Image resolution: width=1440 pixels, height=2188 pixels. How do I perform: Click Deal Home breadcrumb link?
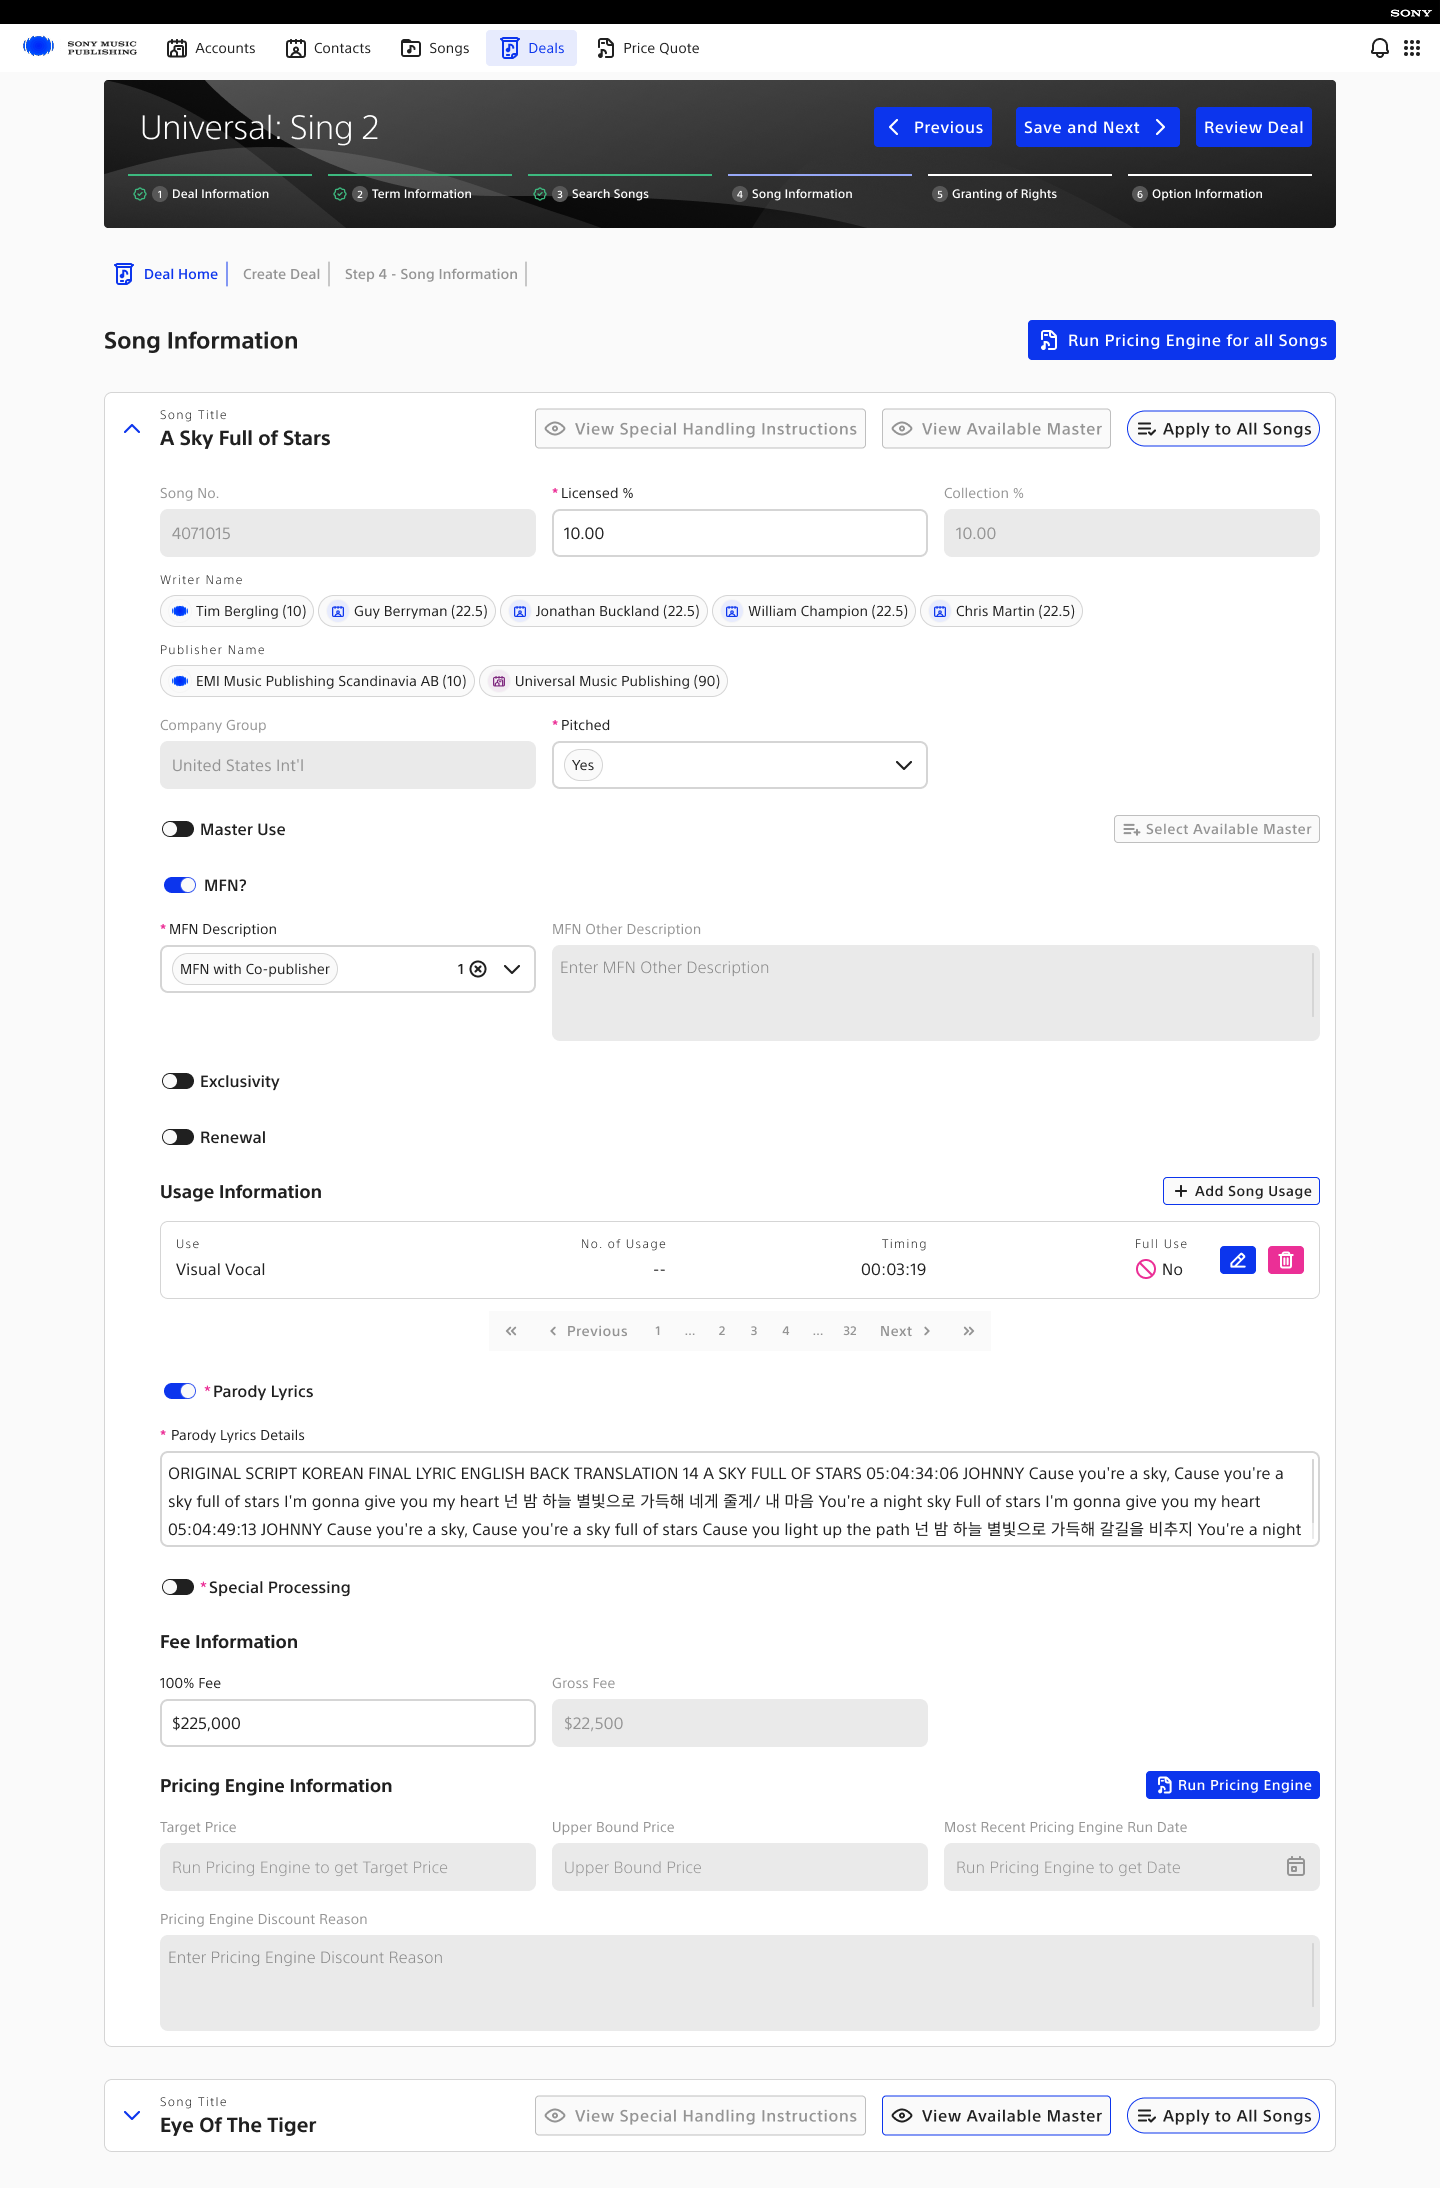181,274
